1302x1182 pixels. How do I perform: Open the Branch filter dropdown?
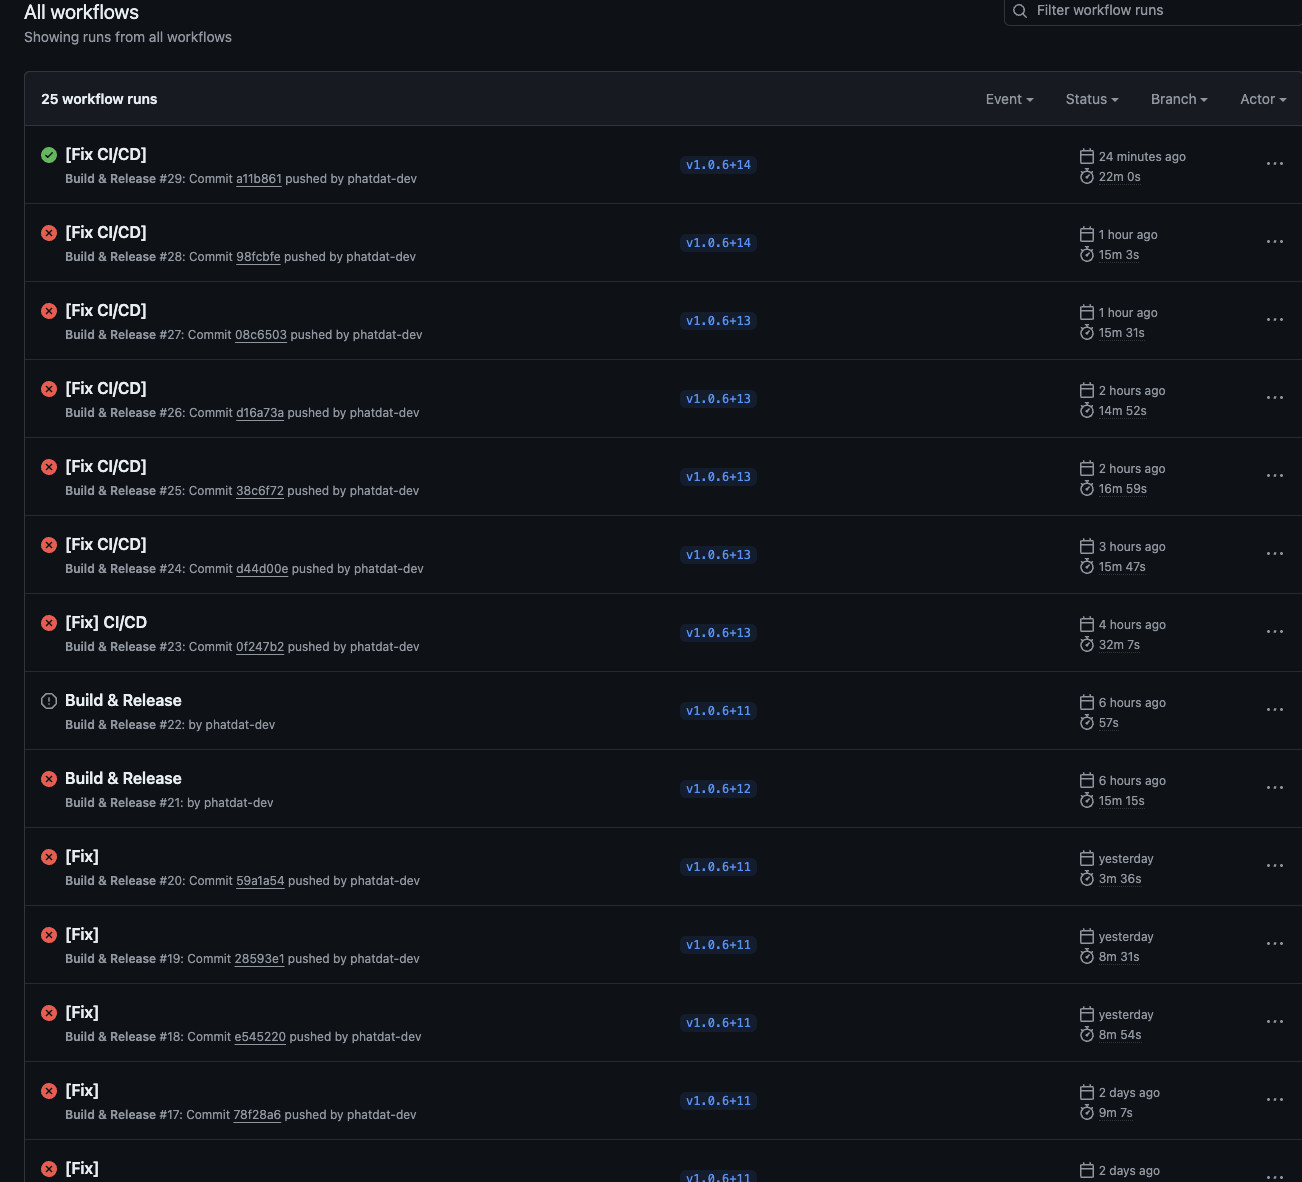pos(1179,99)
